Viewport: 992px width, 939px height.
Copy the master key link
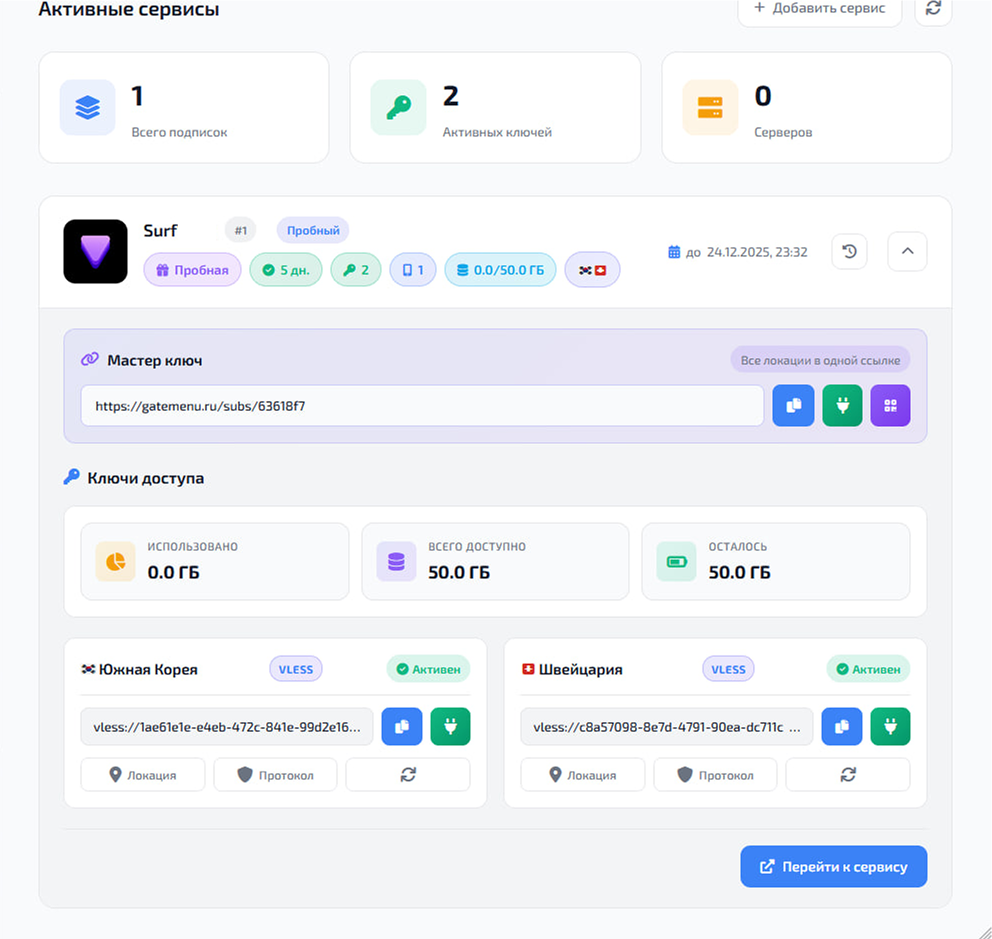793,406
